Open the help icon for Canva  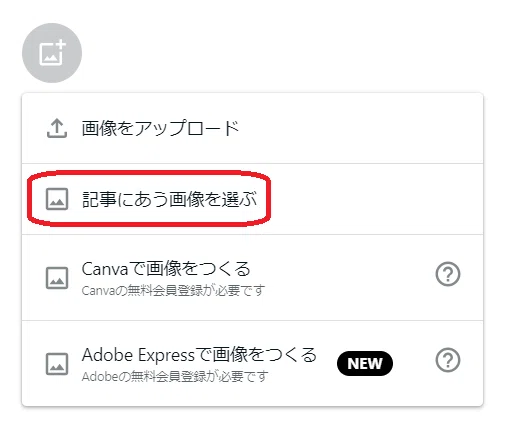(448, 274)
